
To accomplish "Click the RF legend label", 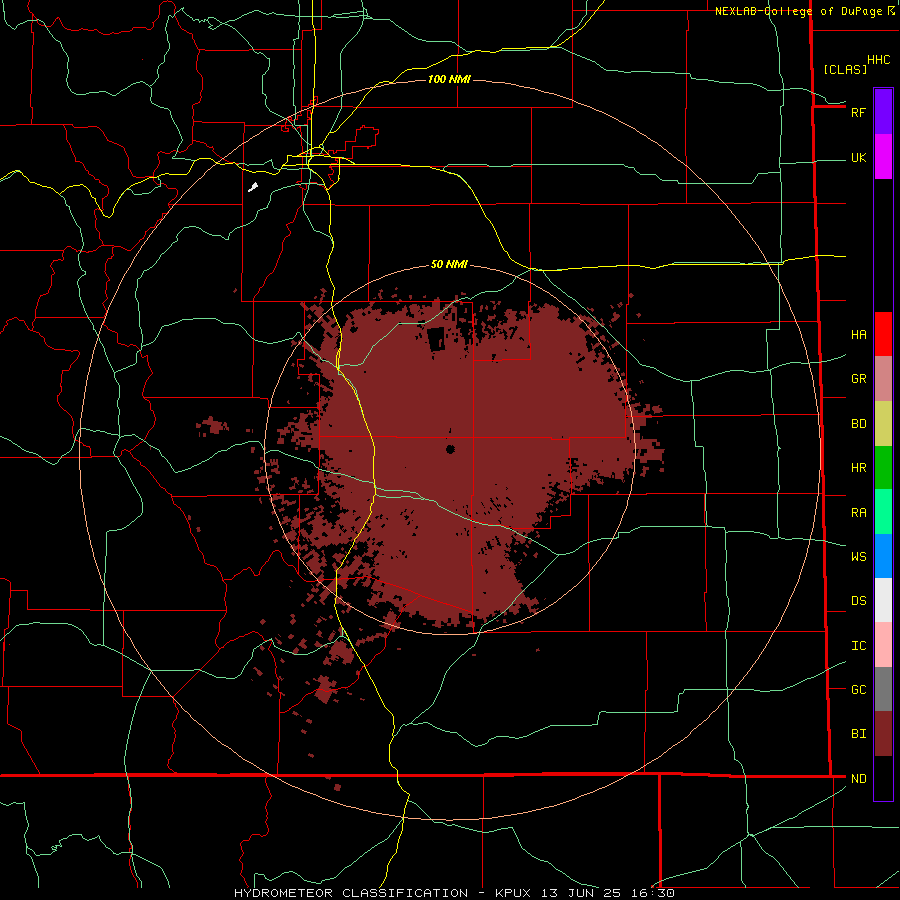I will pos(858,112).
